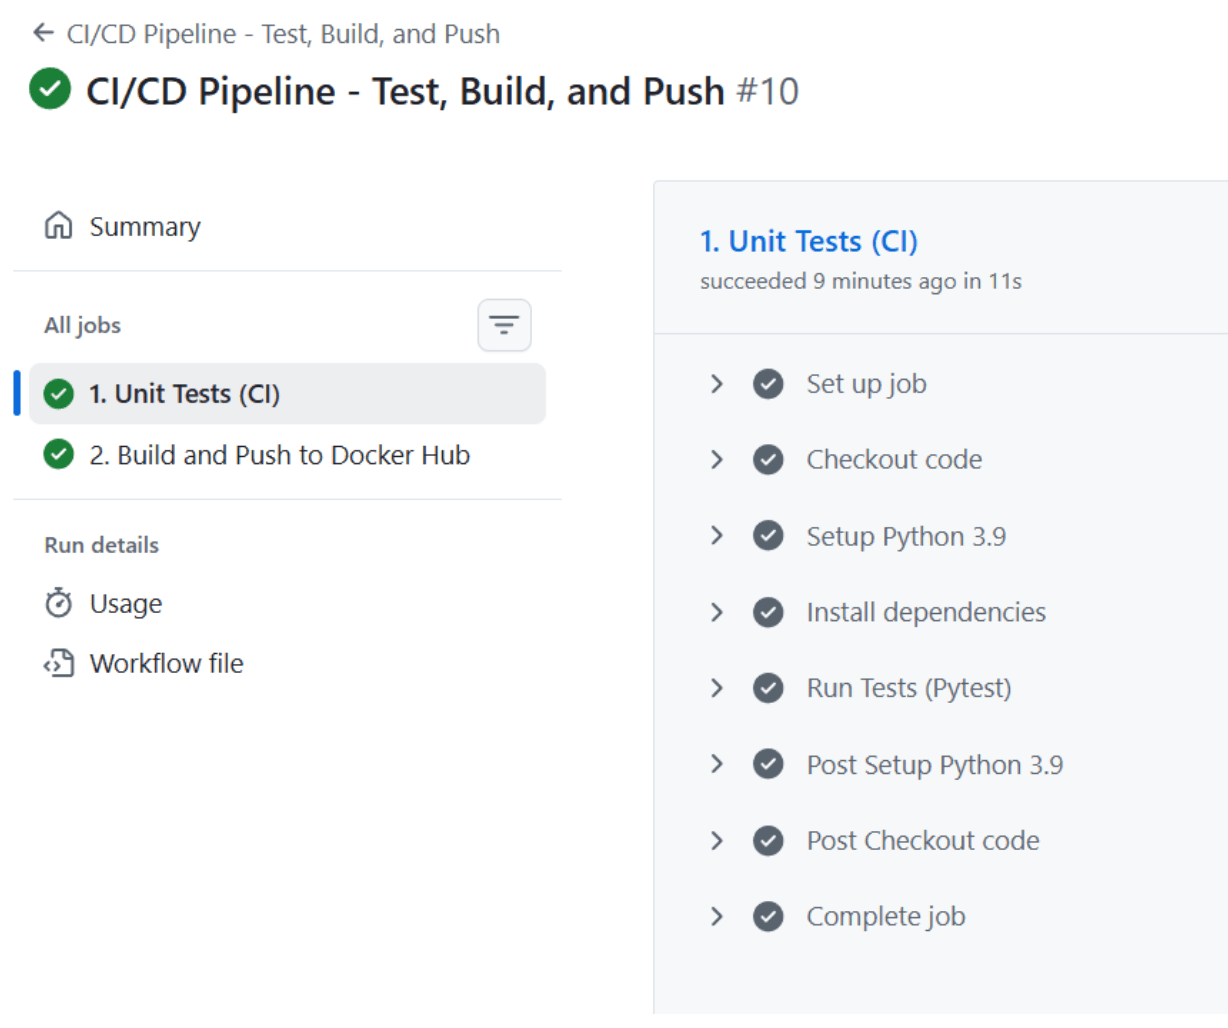1228x1028 pixels.
Task: Open the 1. Unit Tests (CI) heading link
Action: pos(808,241)
